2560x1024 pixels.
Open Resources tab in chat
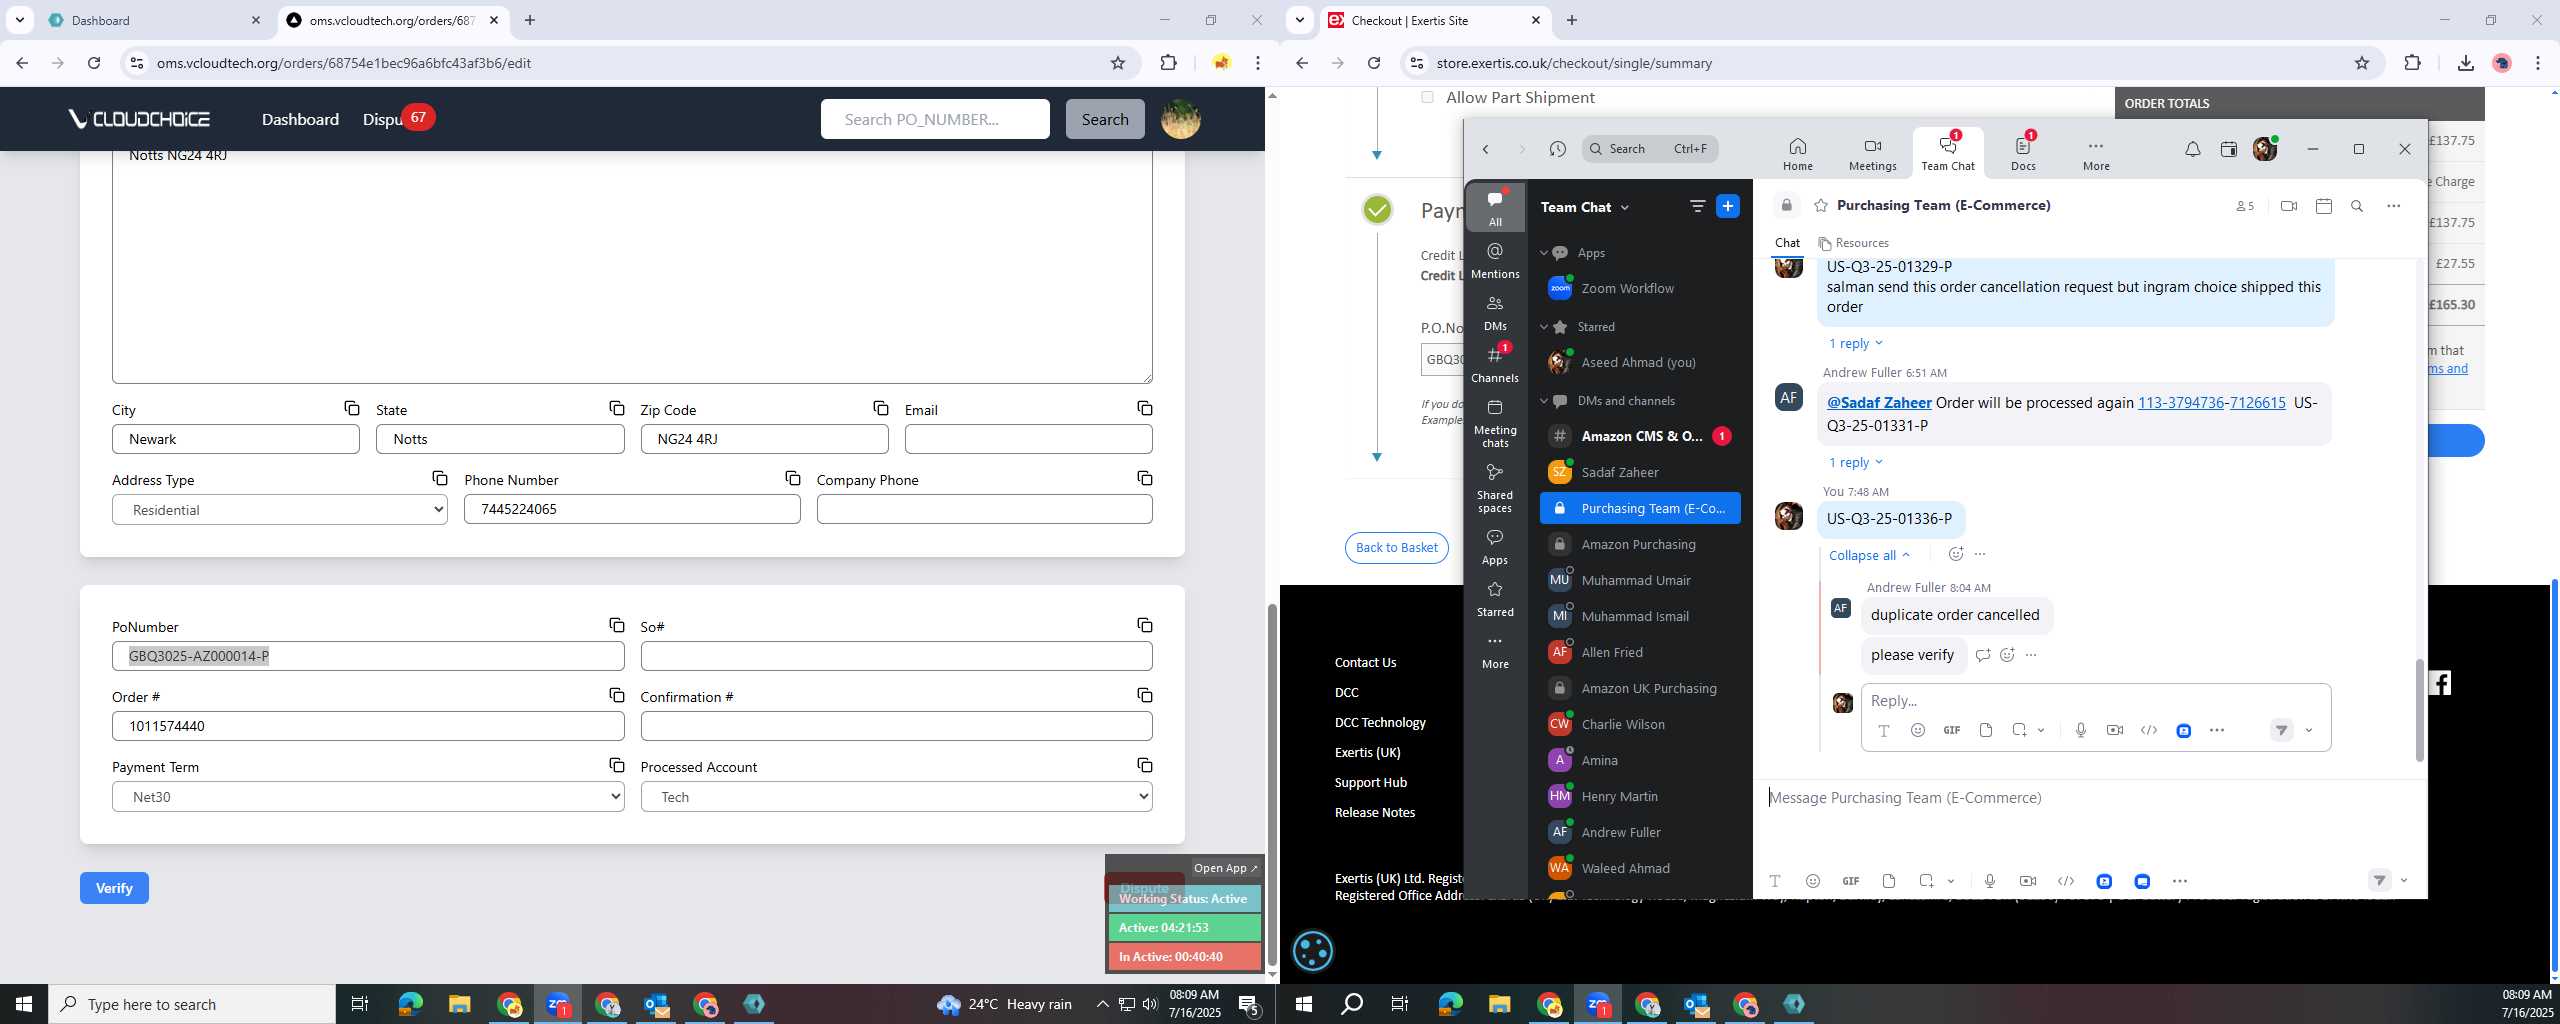pyautogui.click(x=1853, y=243)
